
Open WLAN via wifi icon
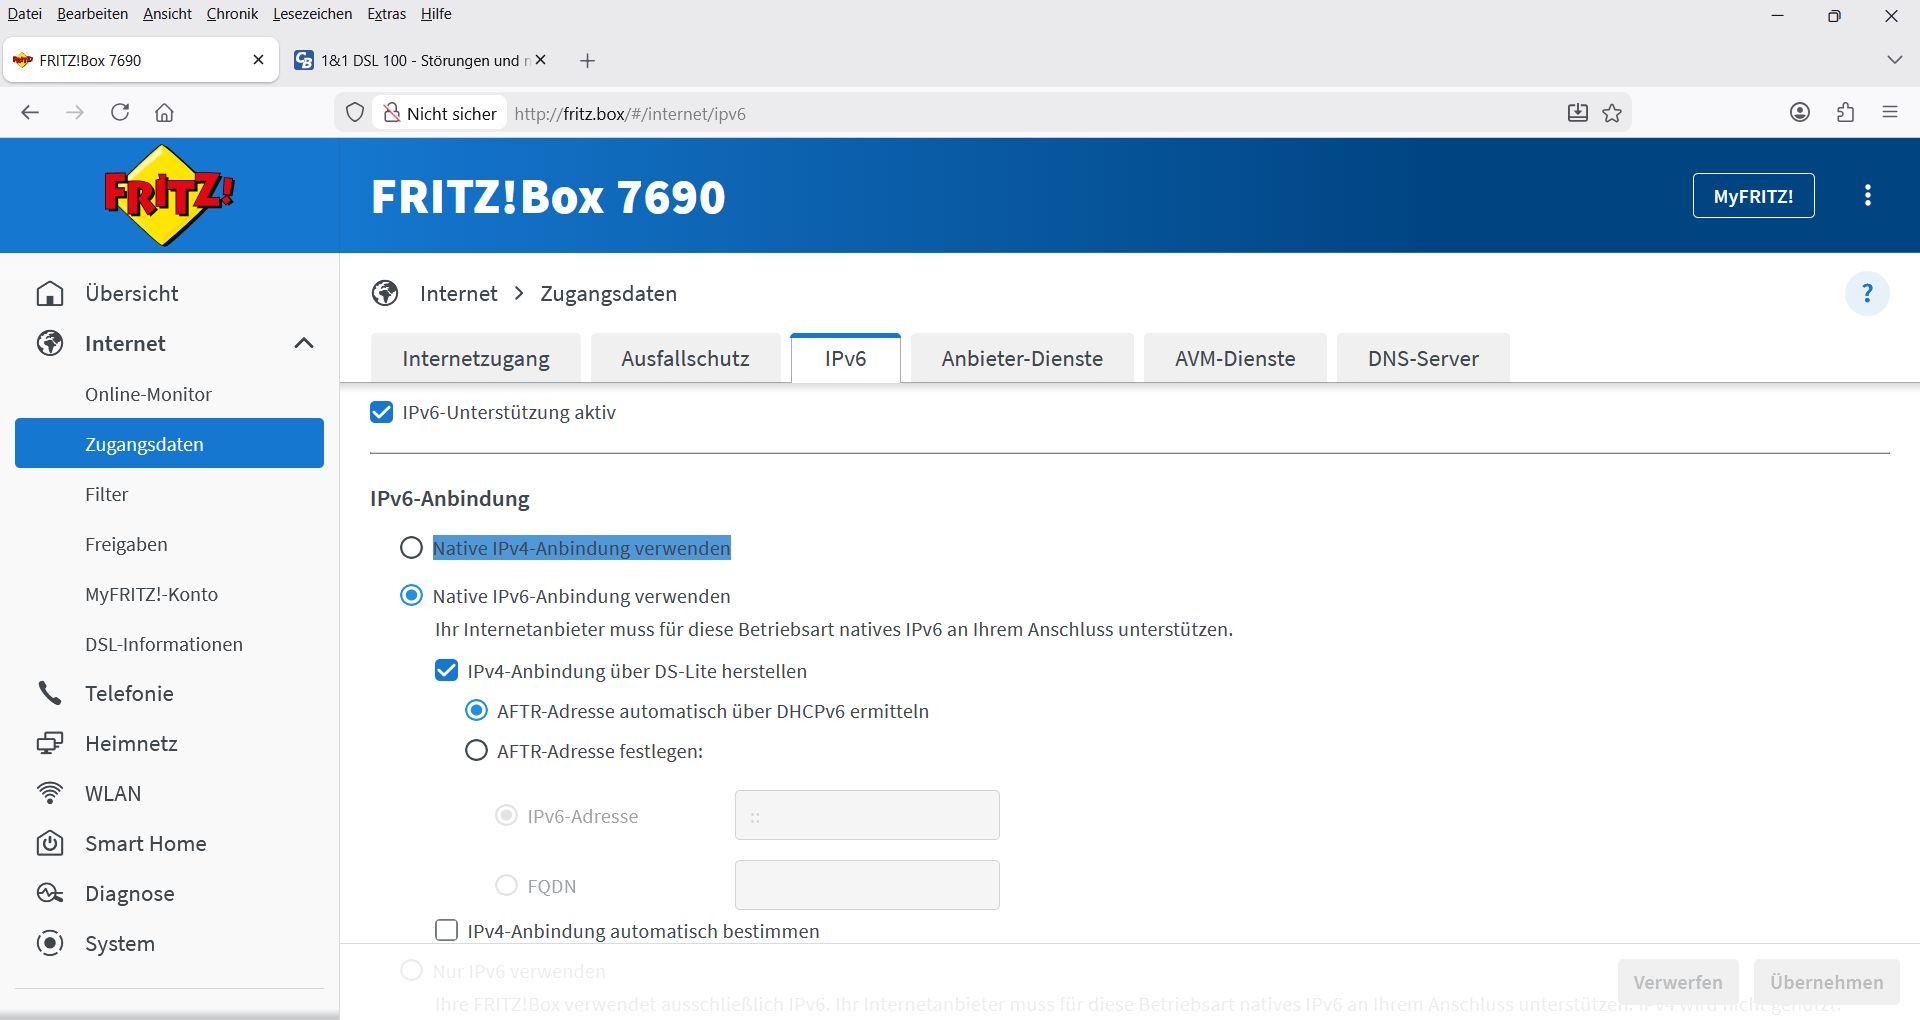tap(50, 793)
